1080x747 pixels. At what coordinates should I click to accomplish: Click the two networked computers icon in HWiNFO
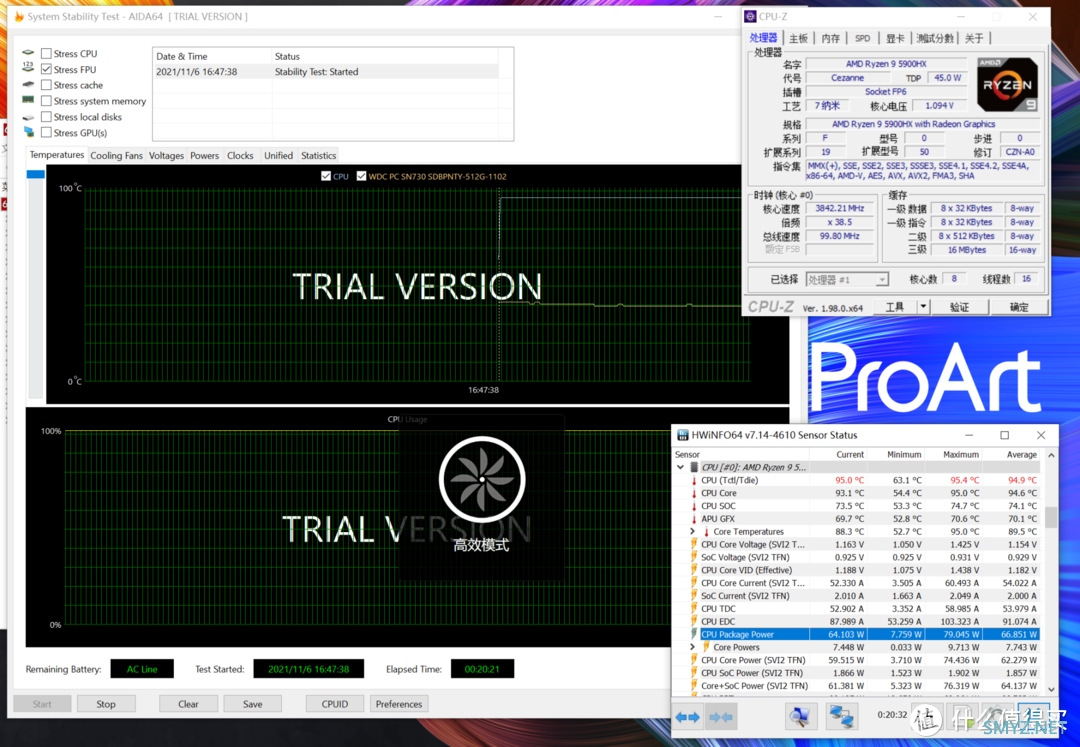click(841, 717)
